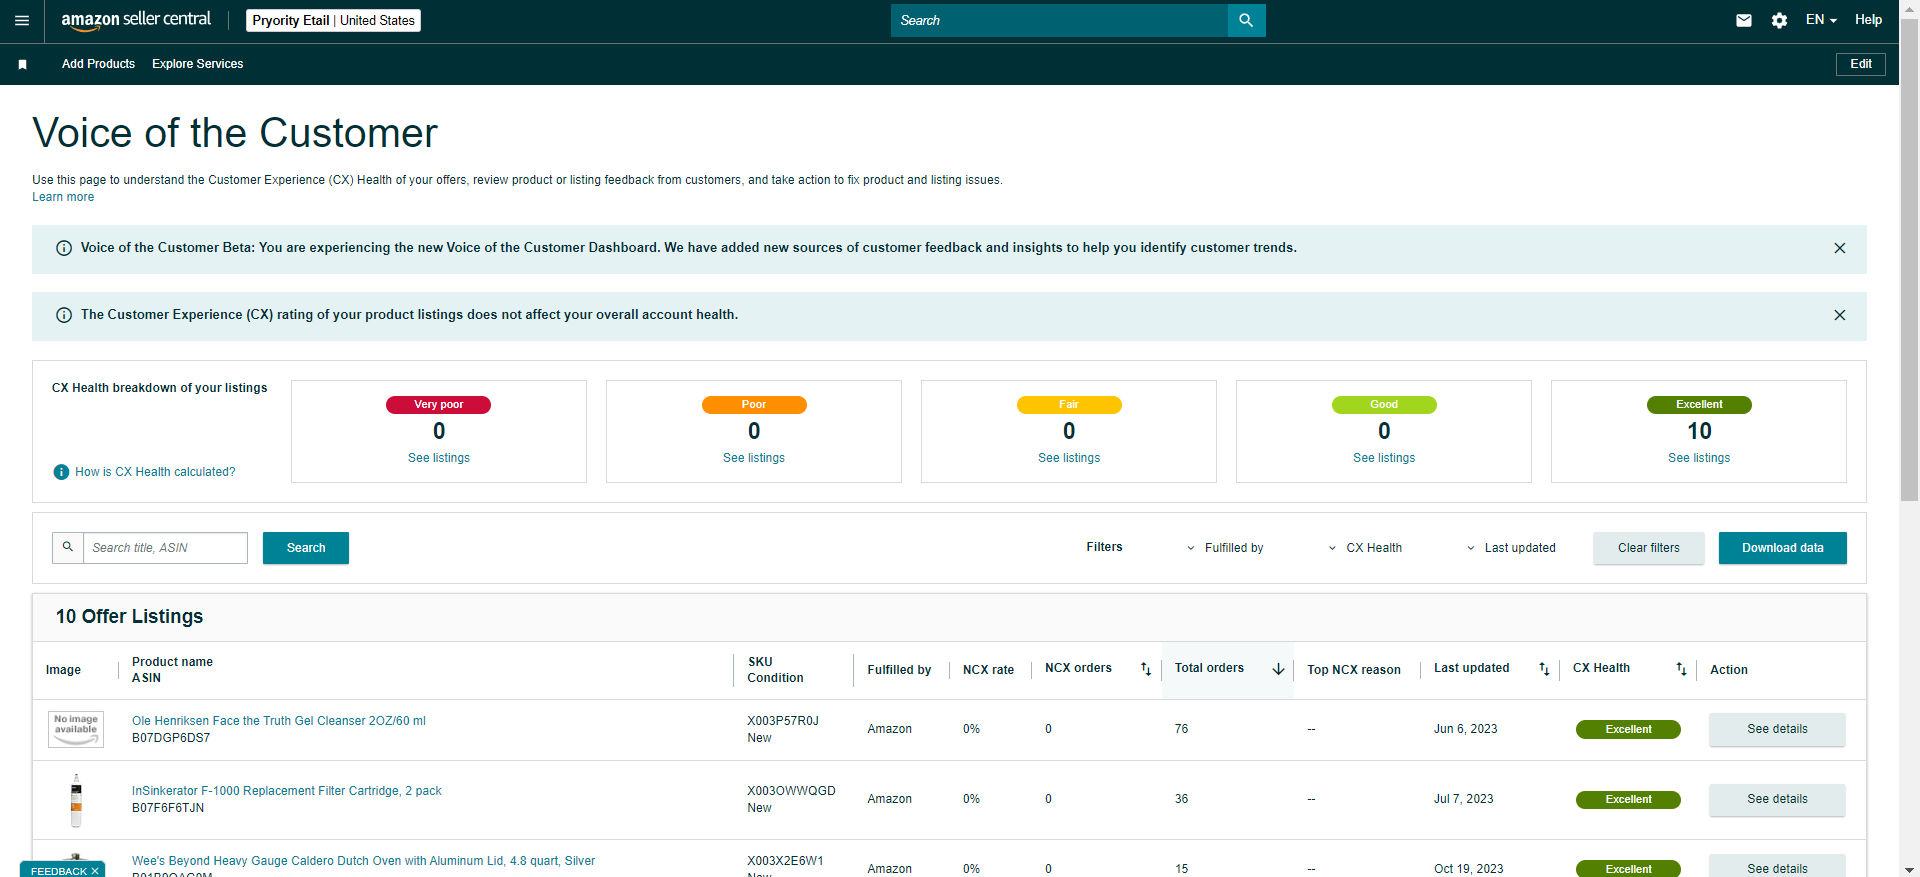This screenshot has width=1920, height=877.
Task: Open the Learn more link
Action: (x=63, y=197)
